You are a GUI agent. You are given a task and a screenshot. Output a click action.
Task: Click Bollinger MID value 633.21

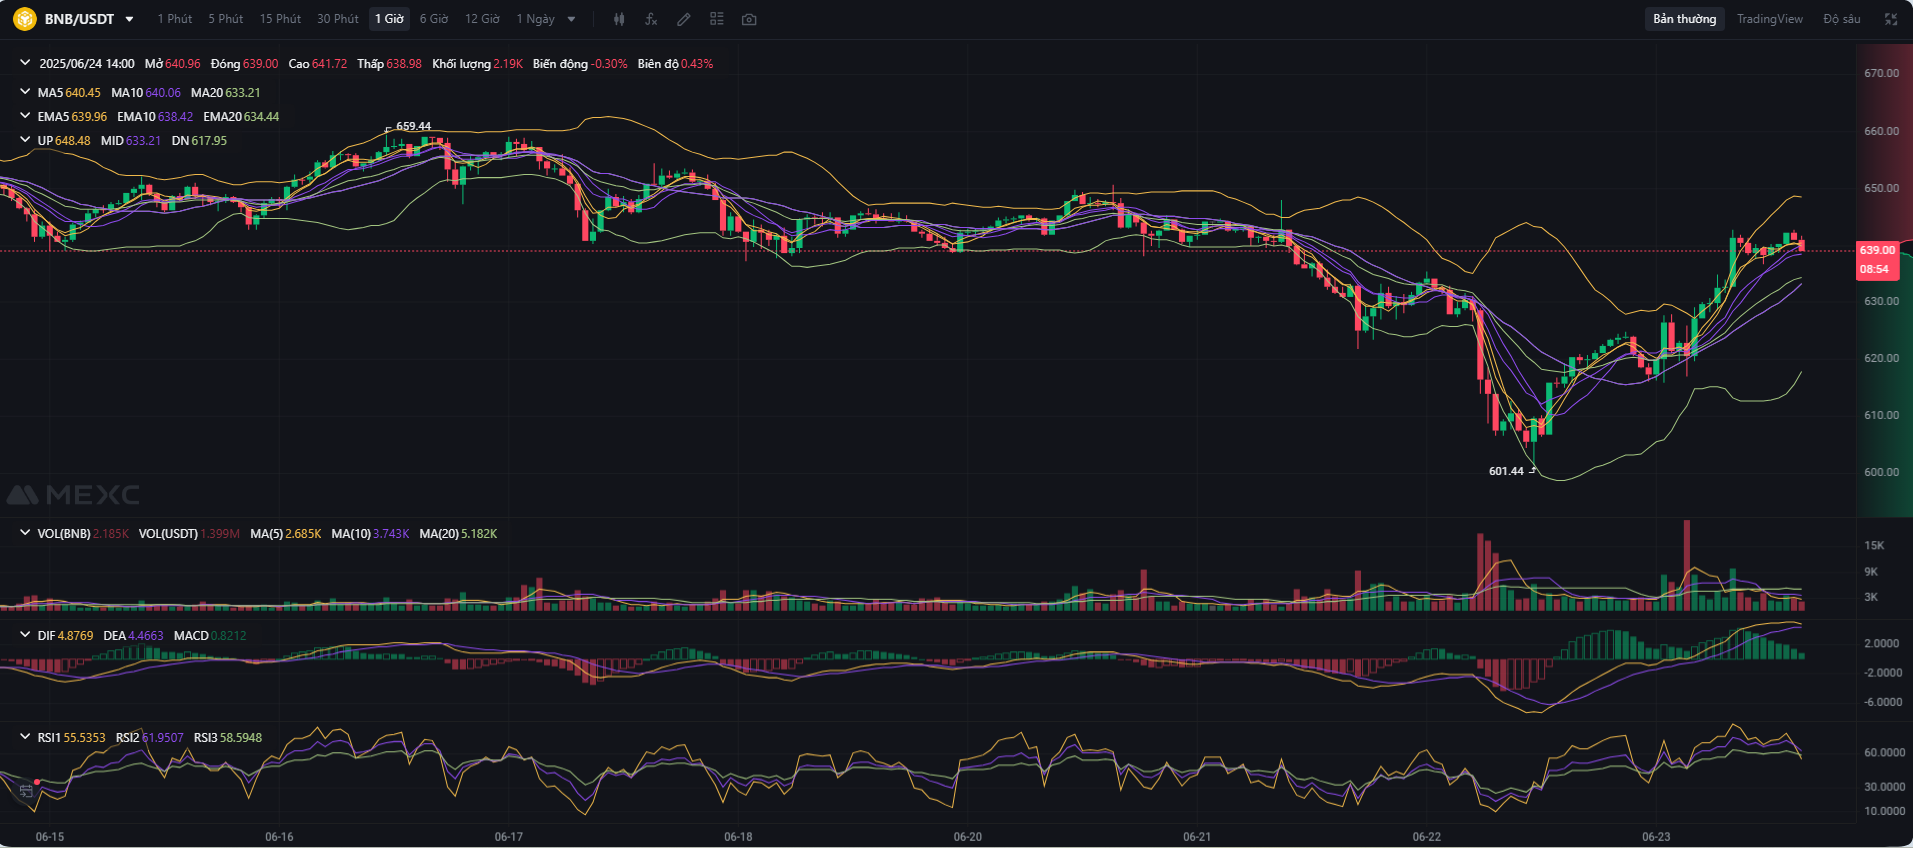(143, 140)
